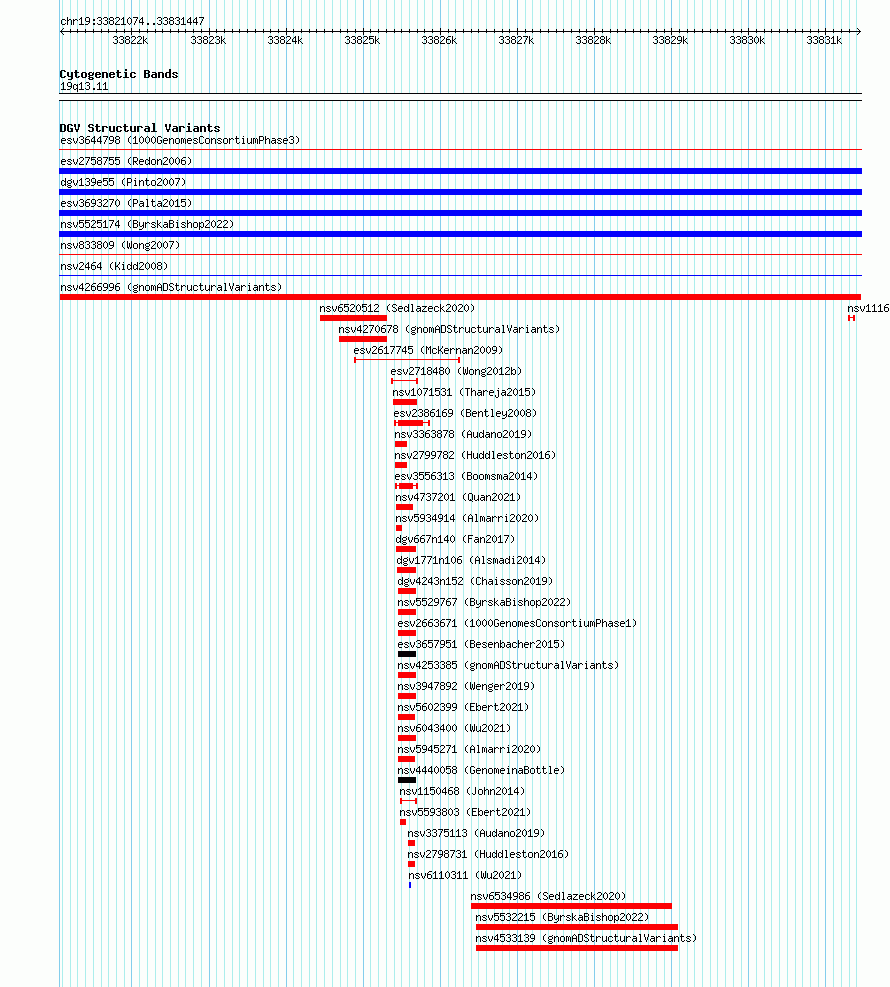This screenshot has width=890, height=987.
Task: Select nsv5602399 Ebert2021 label
Action: [x=463, y=708]
